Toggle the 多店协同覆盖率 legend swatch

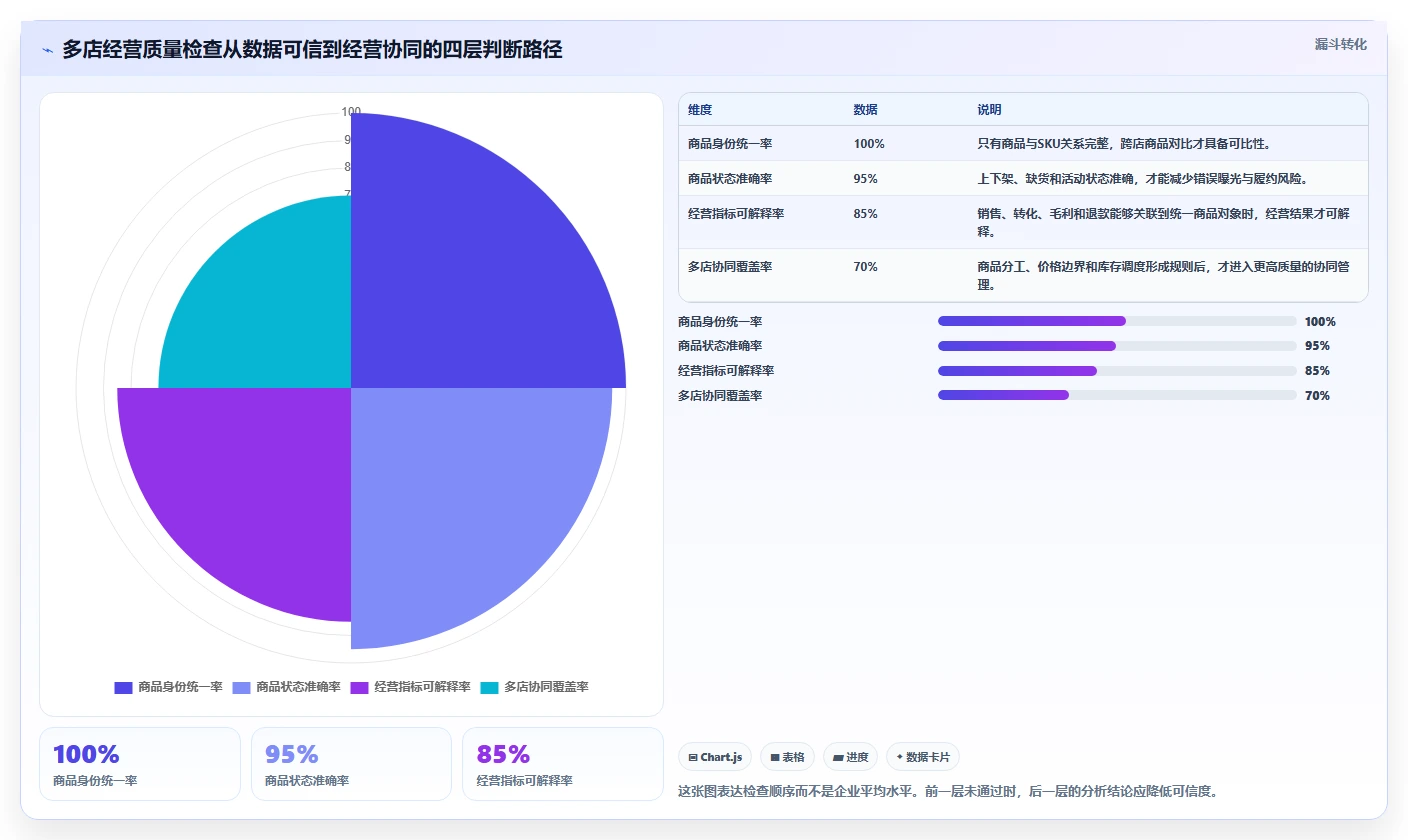(489, 688)
